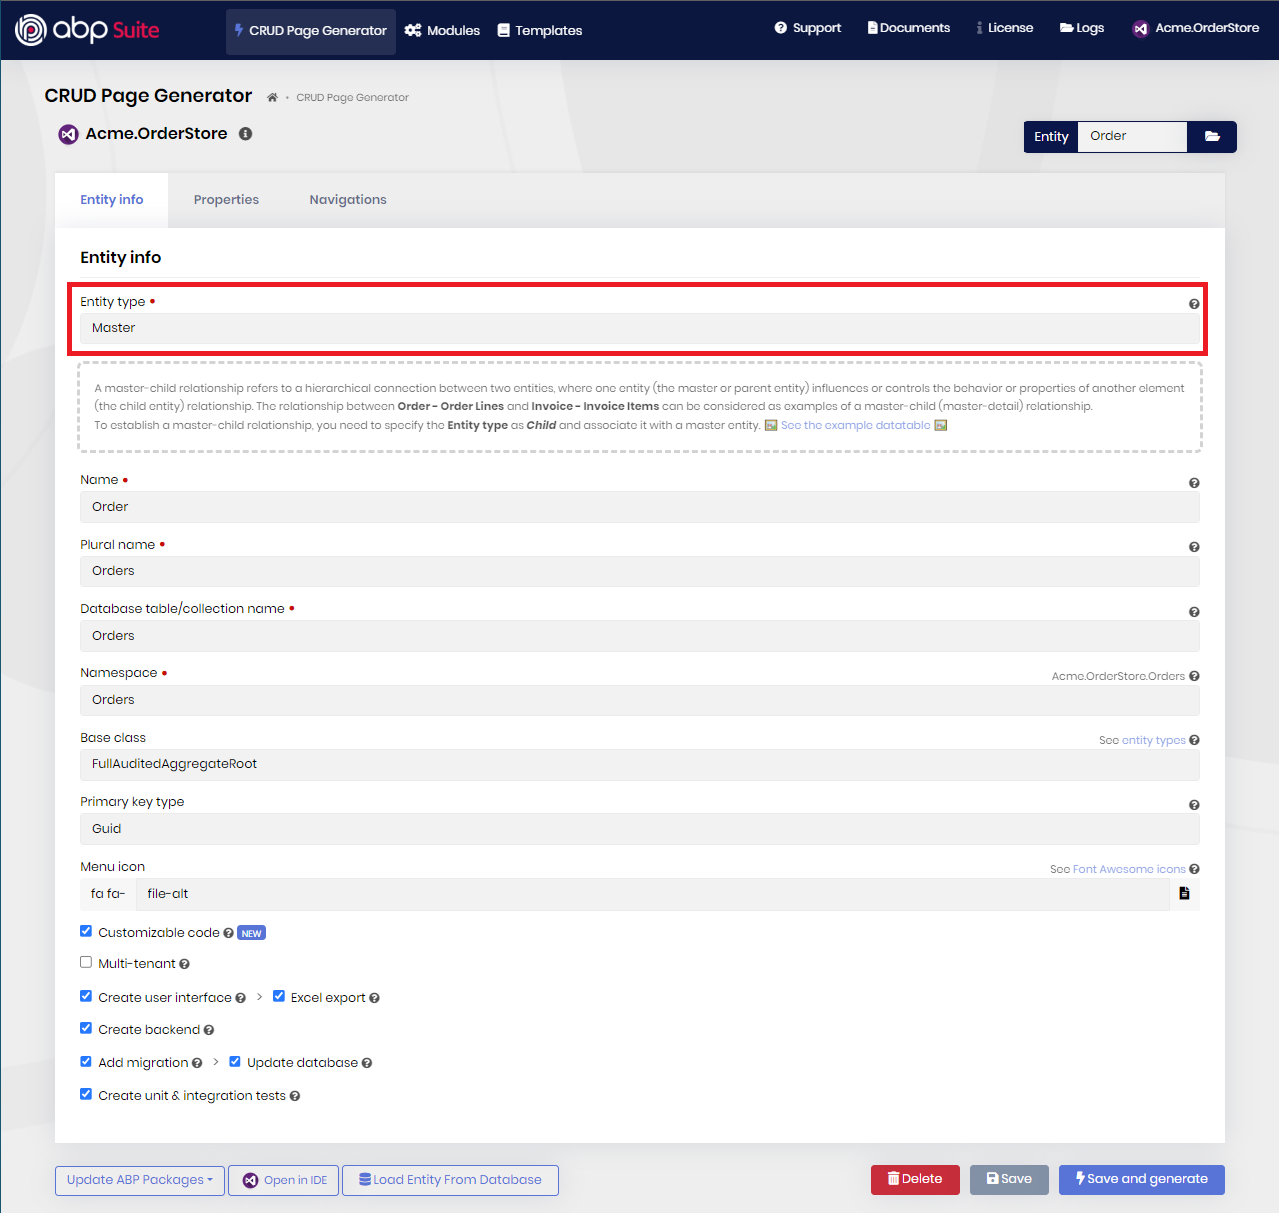Click file-alt icon preview at field end

coord(1184,894)
